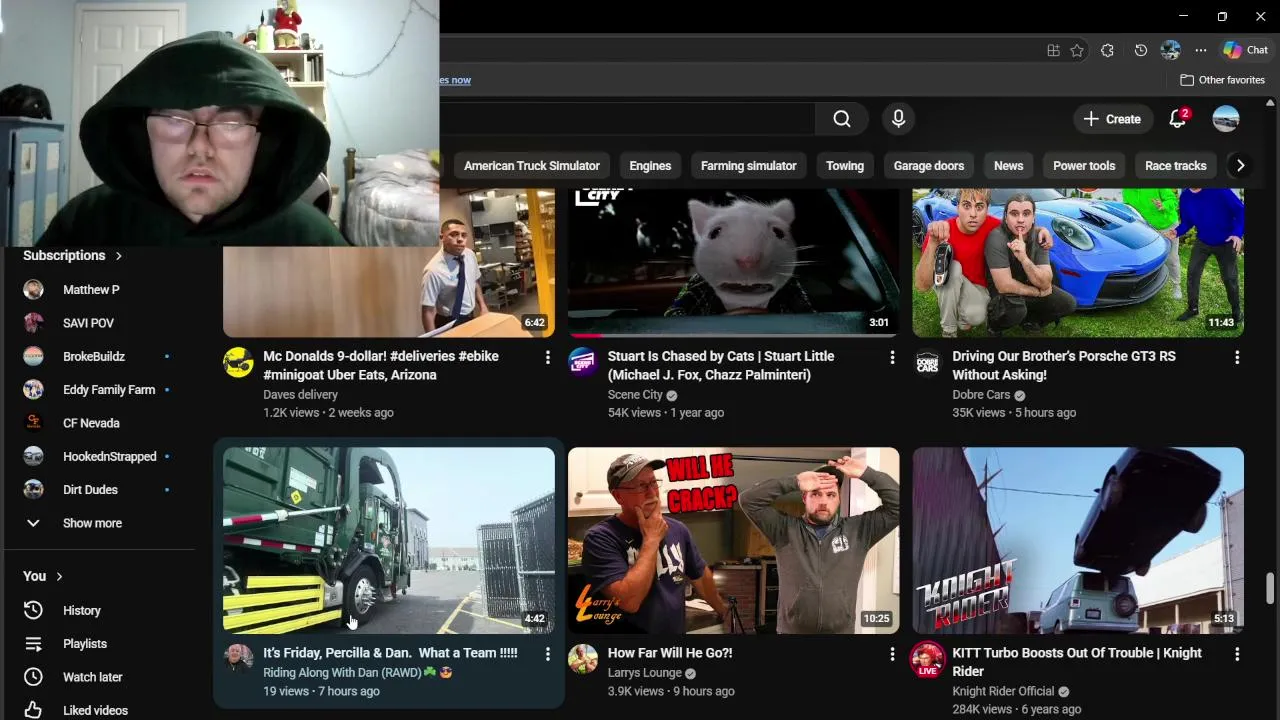Image resolution: width=1280 pixels, height=720 pixels.
Task: Open Knight Rider Official live avatar
Action: 928,660
